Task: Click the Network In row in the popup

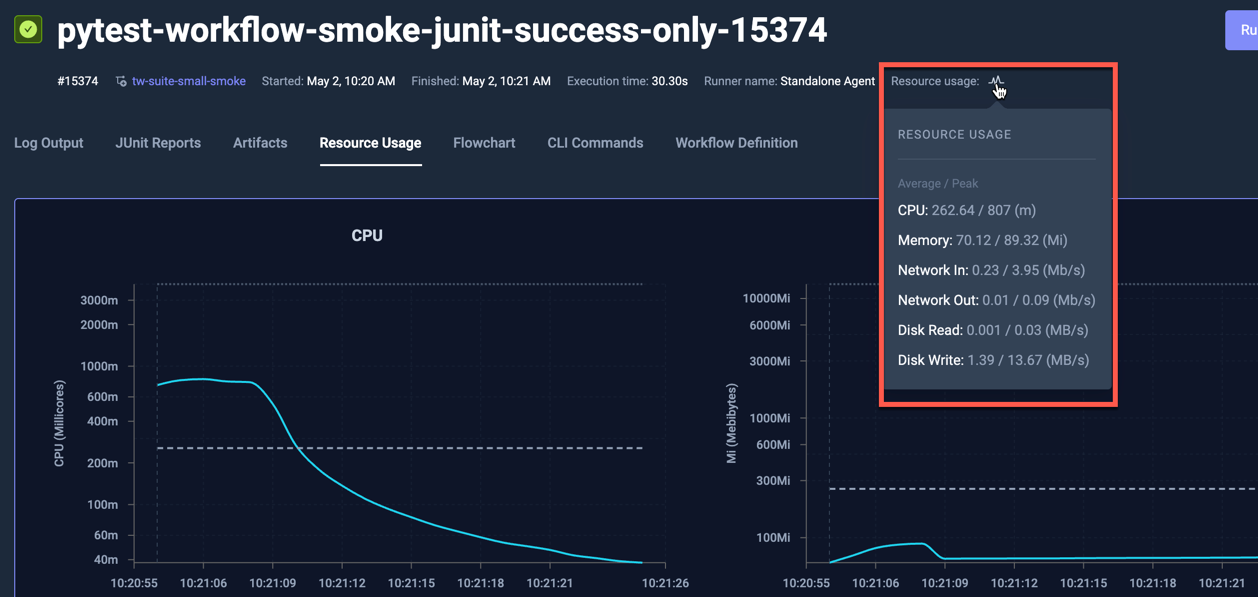Action: (990, 270)
